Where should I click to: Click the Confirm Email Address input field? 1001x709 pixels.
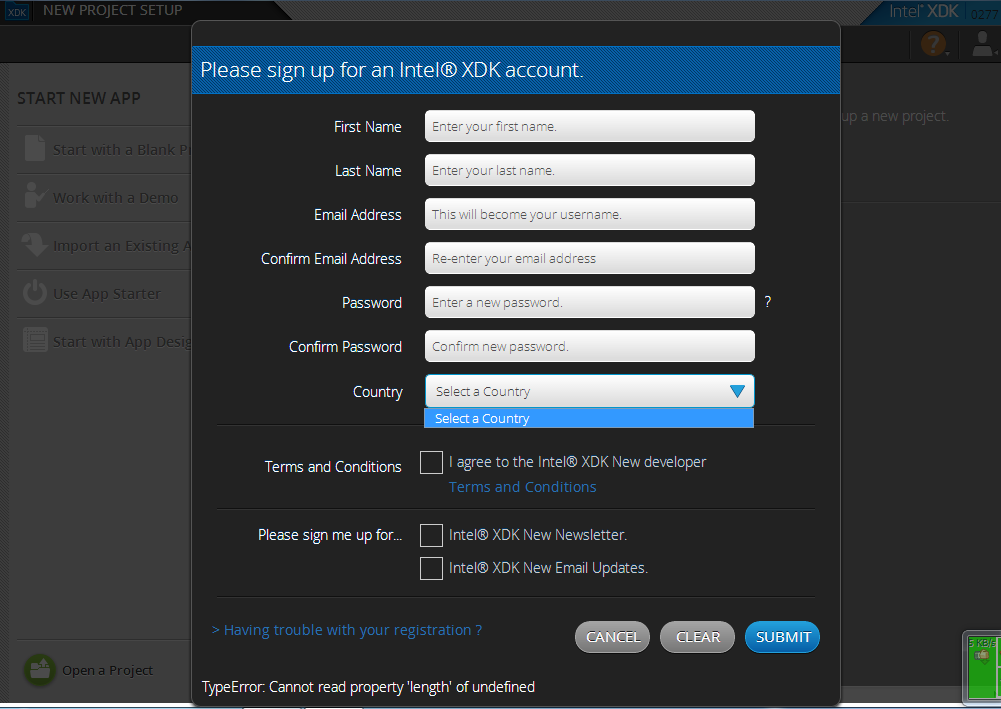tap(590, 258)
